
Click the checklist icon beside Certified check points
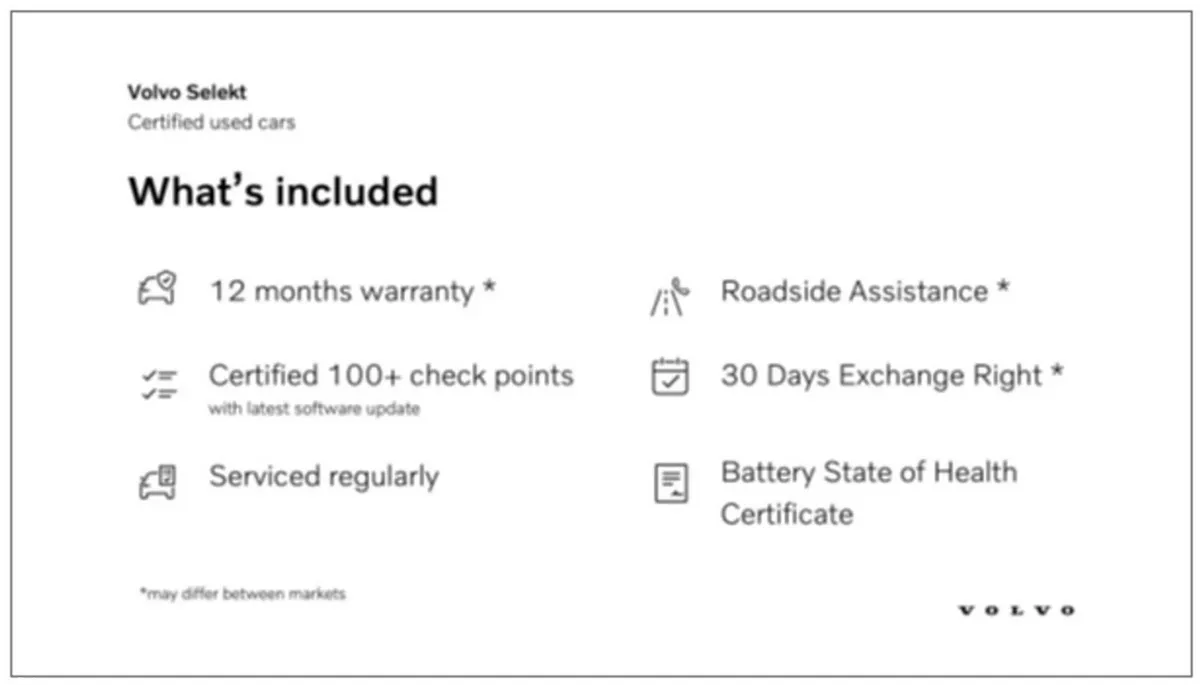click(x=158, y=384)
